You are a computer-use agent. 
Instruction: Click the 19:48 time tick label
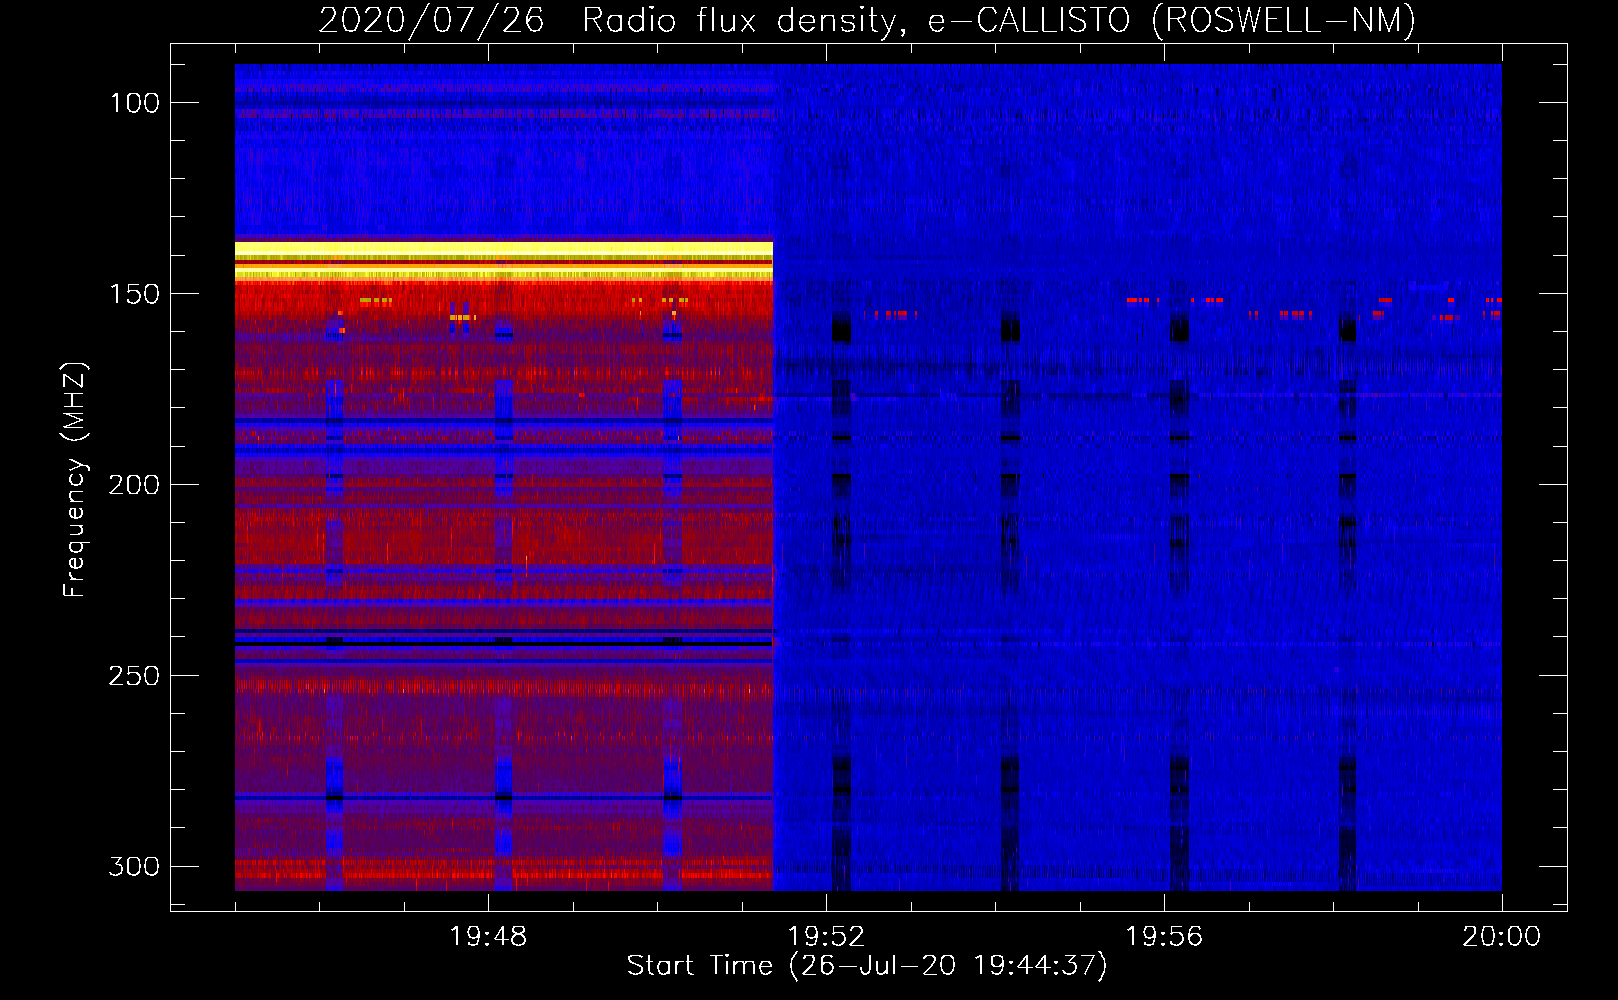pyautogui.click(x=488, y=937)
